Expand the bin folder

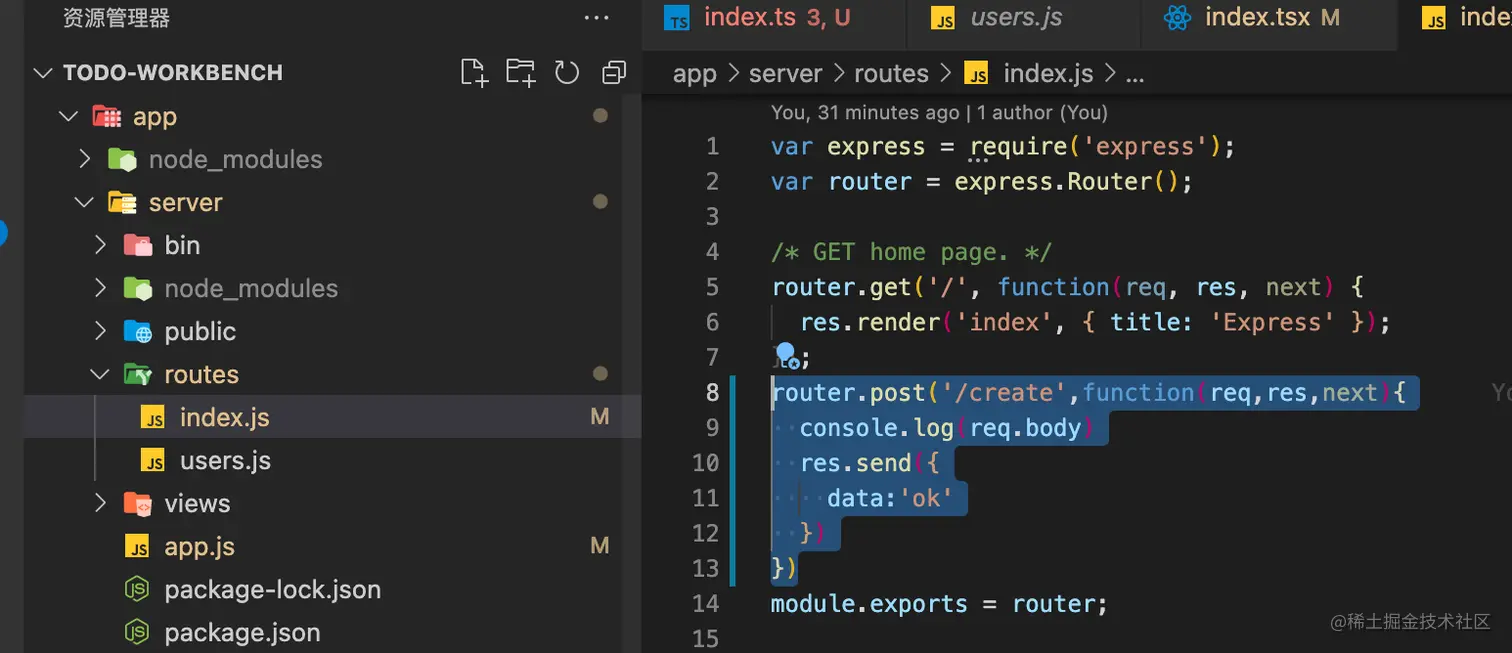(x=100, y=245)
